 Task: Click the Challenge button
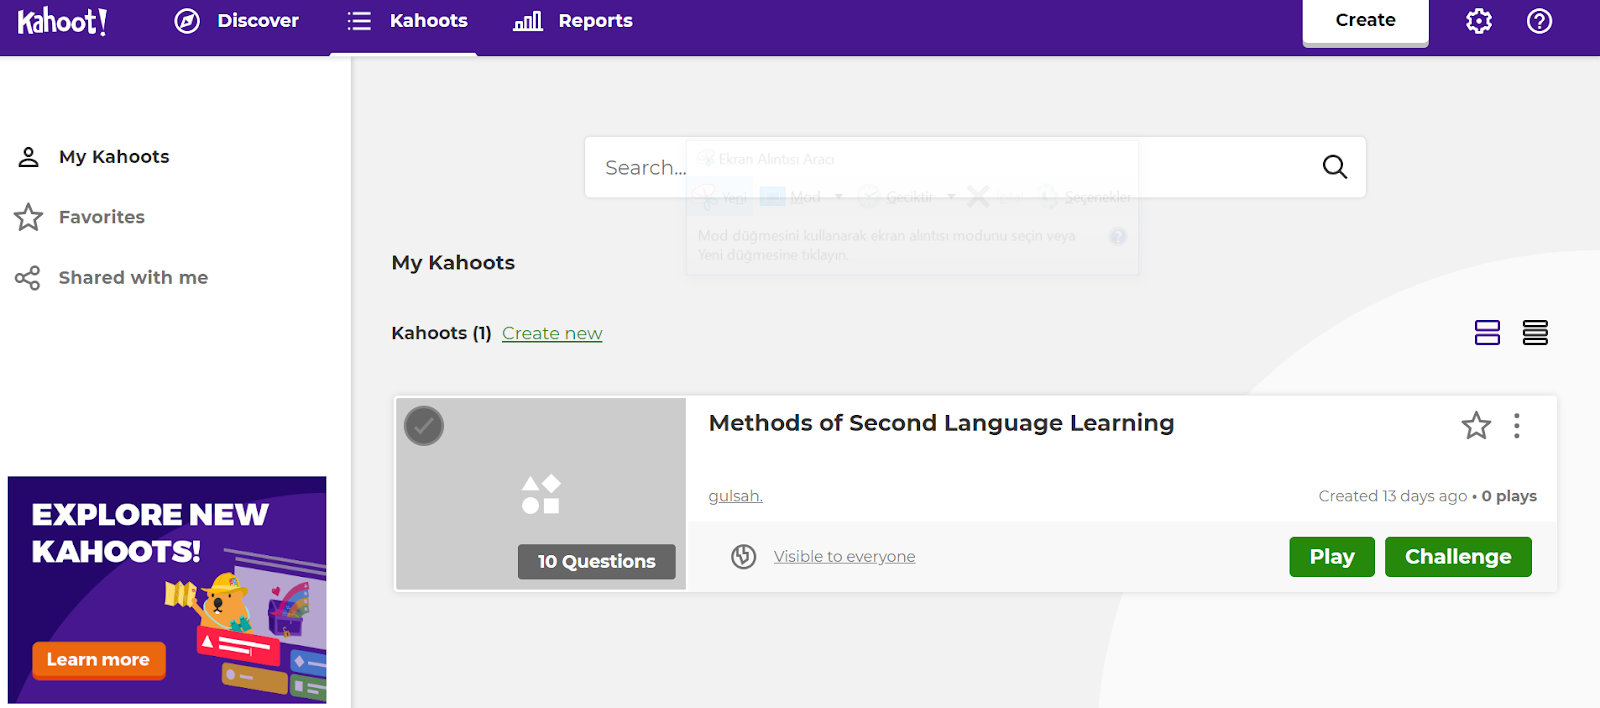1458,557
